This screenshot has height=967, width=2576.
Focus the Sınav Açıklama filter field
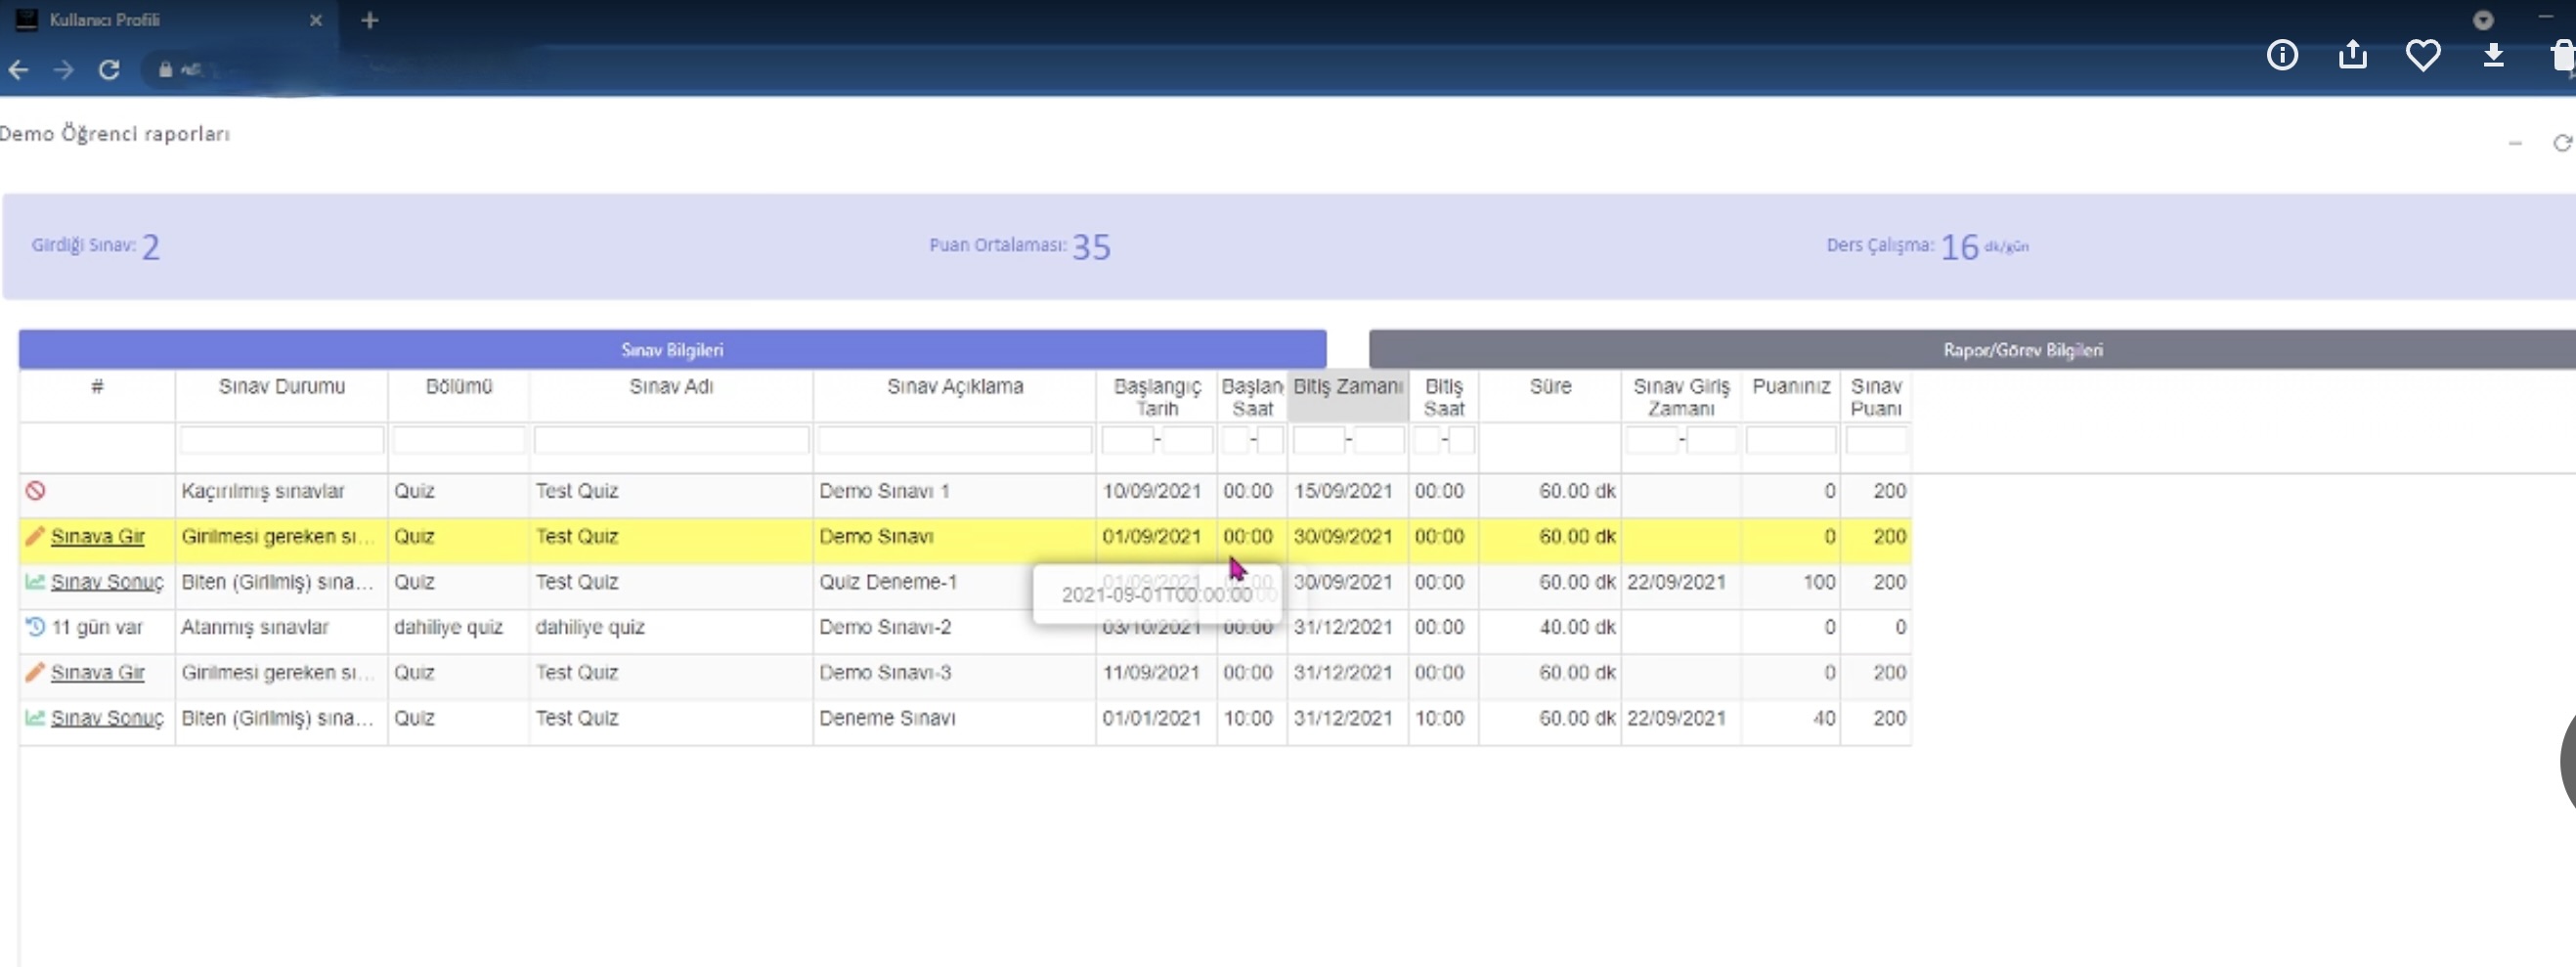955,440
